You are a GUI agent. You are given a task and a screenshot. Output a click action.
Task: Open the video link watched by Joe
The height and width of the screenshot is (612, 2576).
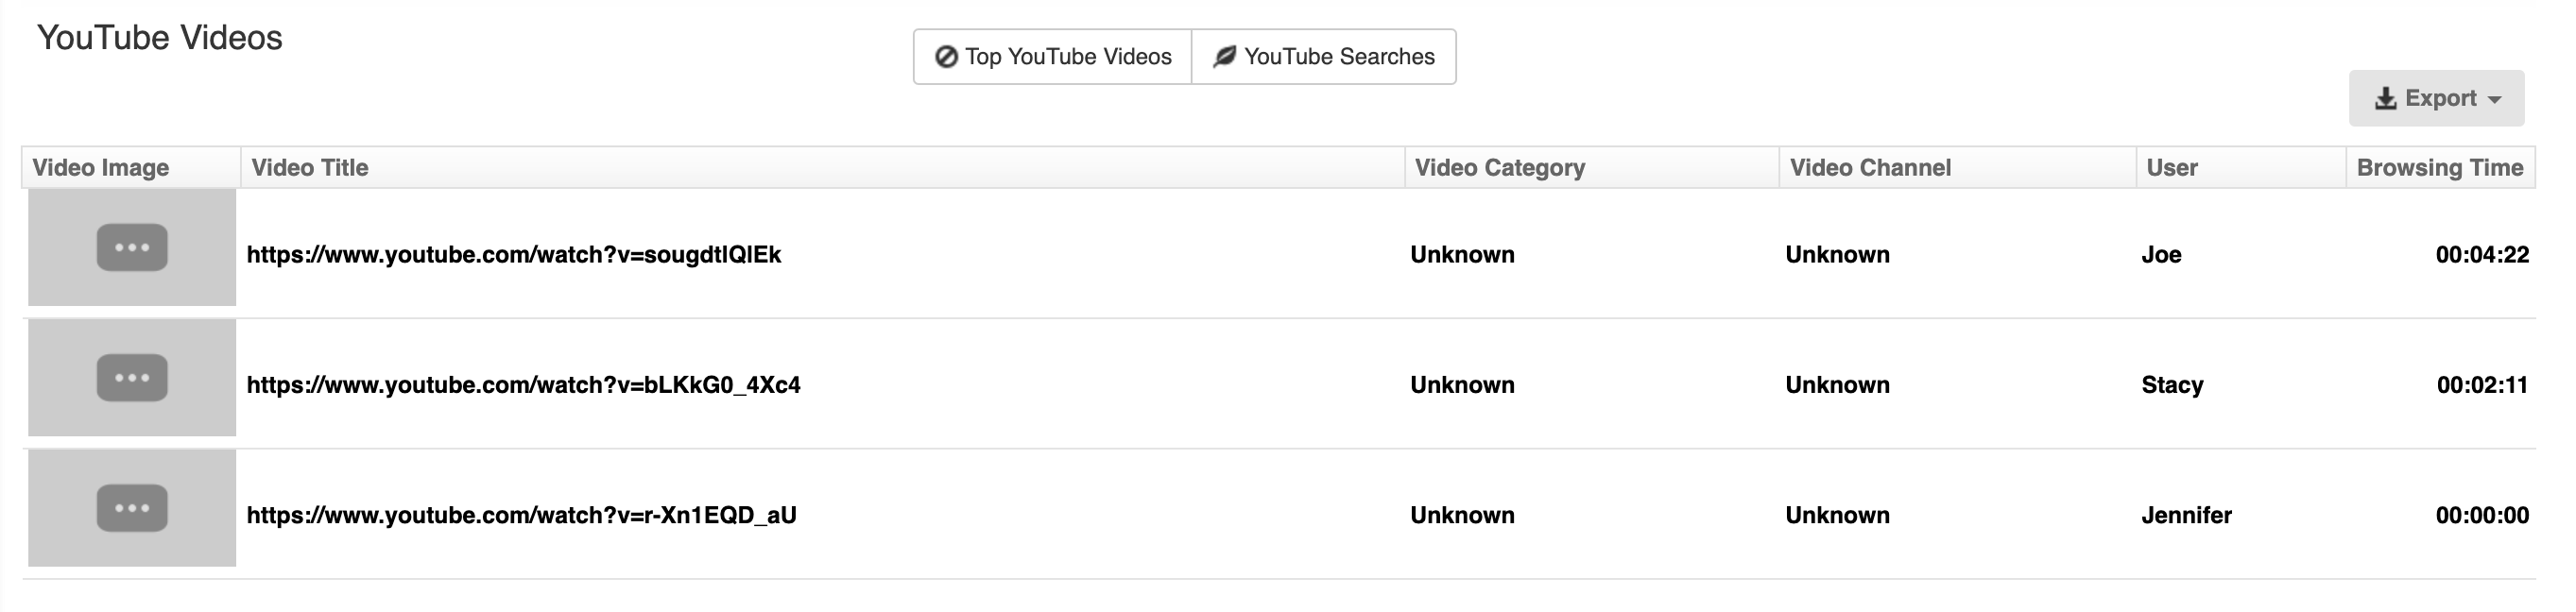pyautogui.click(x=515, y=255)
